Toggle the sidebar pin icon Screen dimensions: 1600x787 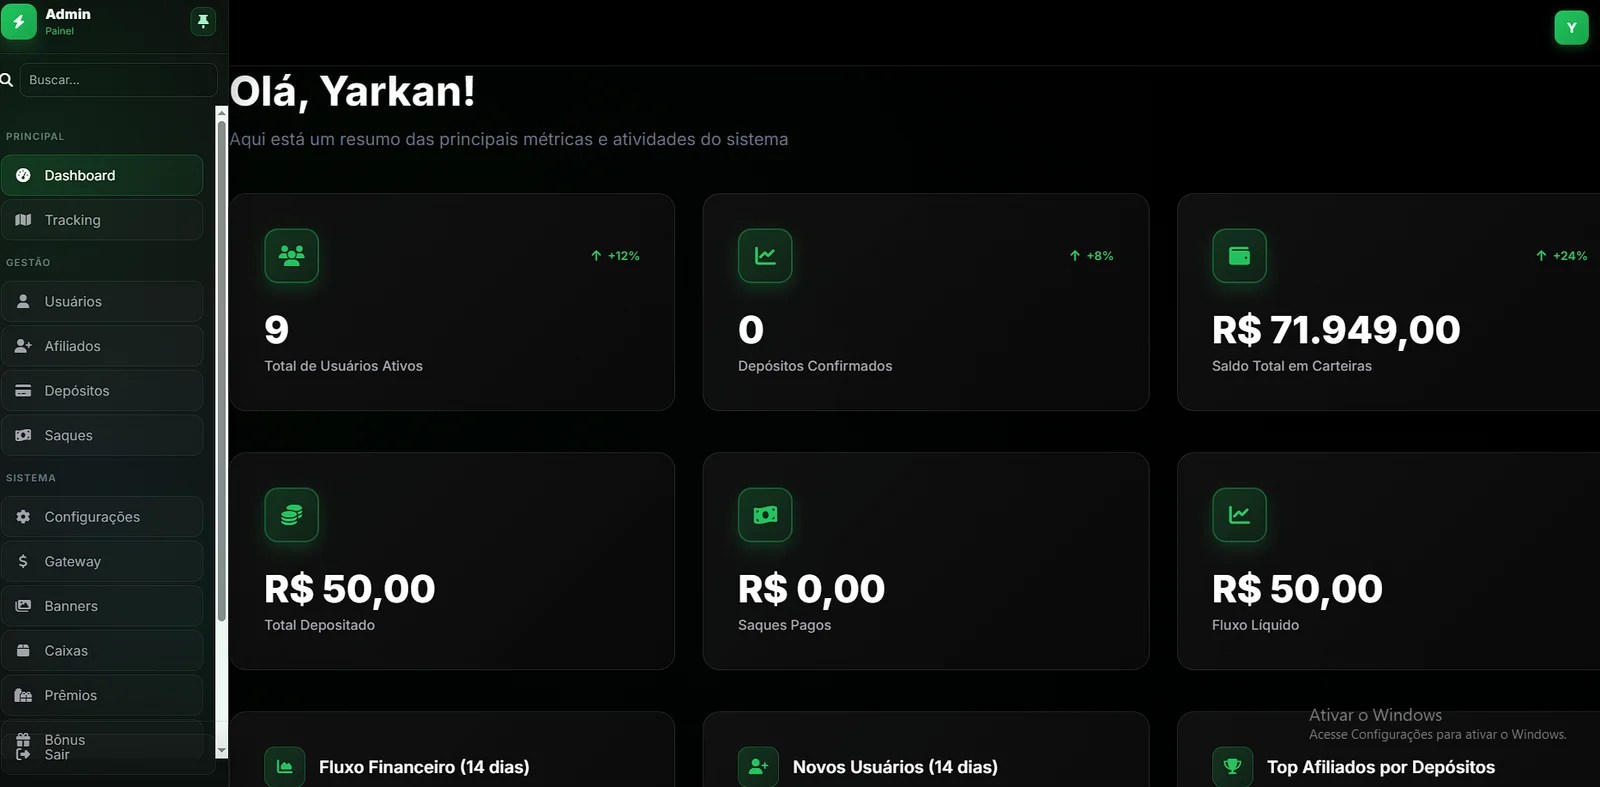[203, 21]
